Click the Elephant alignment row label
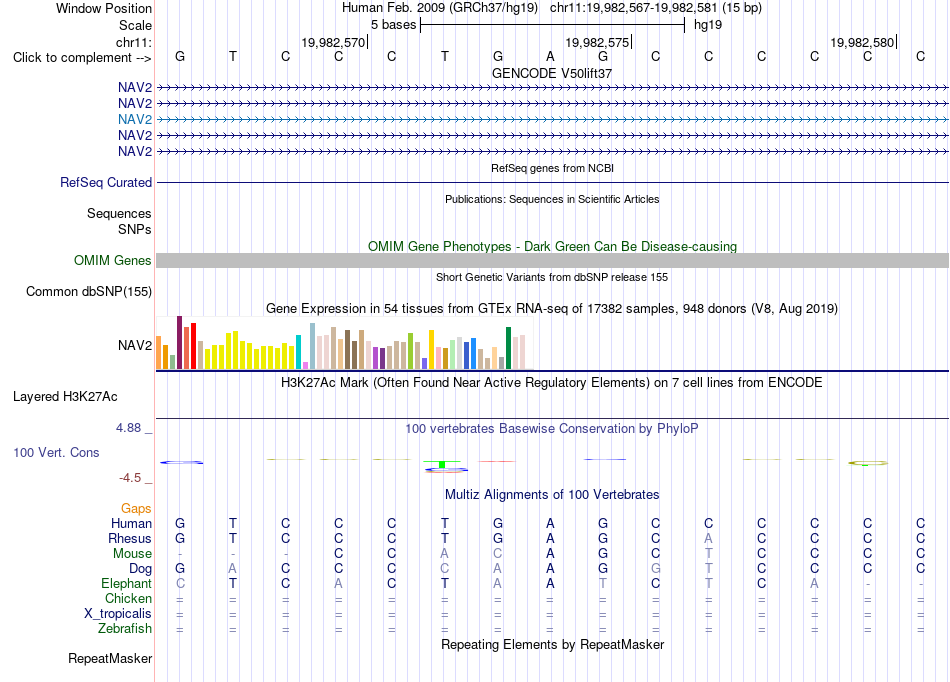The image size is (950, 682). pyautogui.click(x=126, y=583)
